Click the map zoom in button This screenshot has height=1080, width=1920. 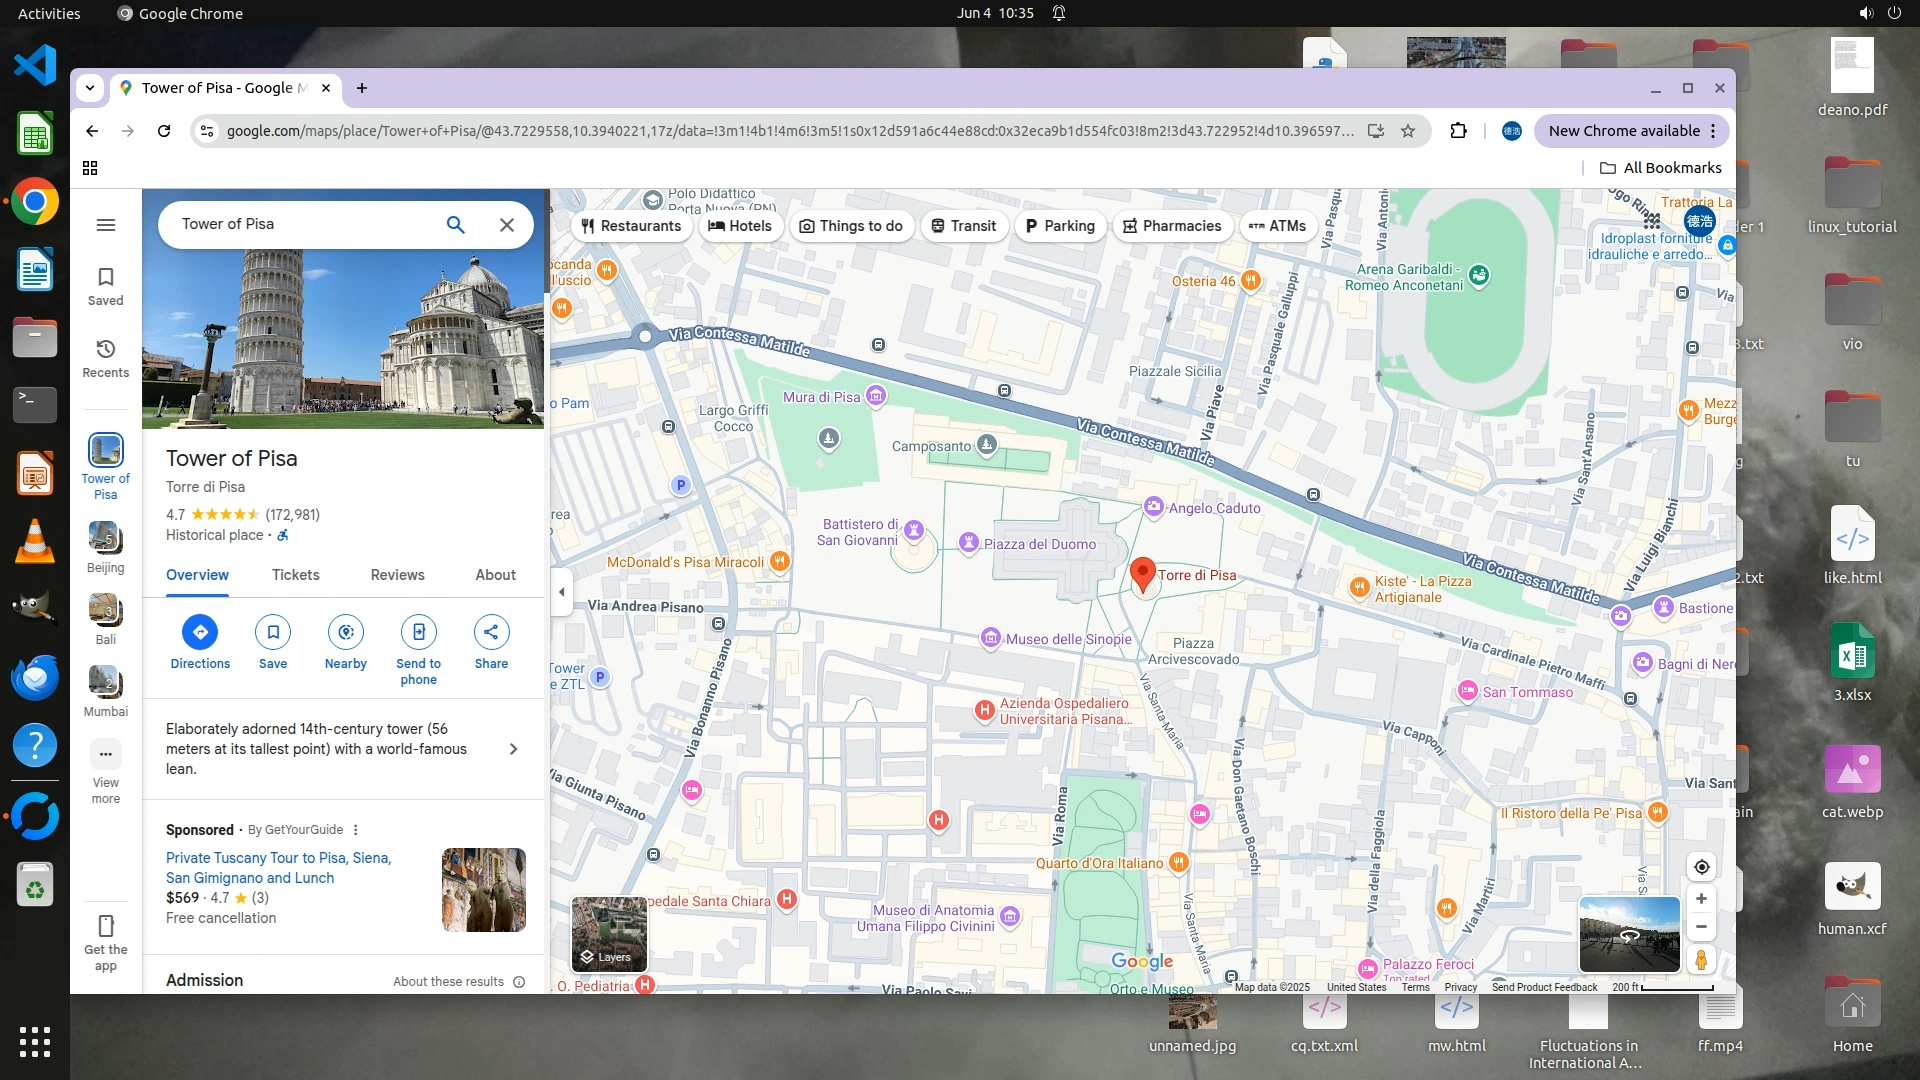click(1701, 899)
